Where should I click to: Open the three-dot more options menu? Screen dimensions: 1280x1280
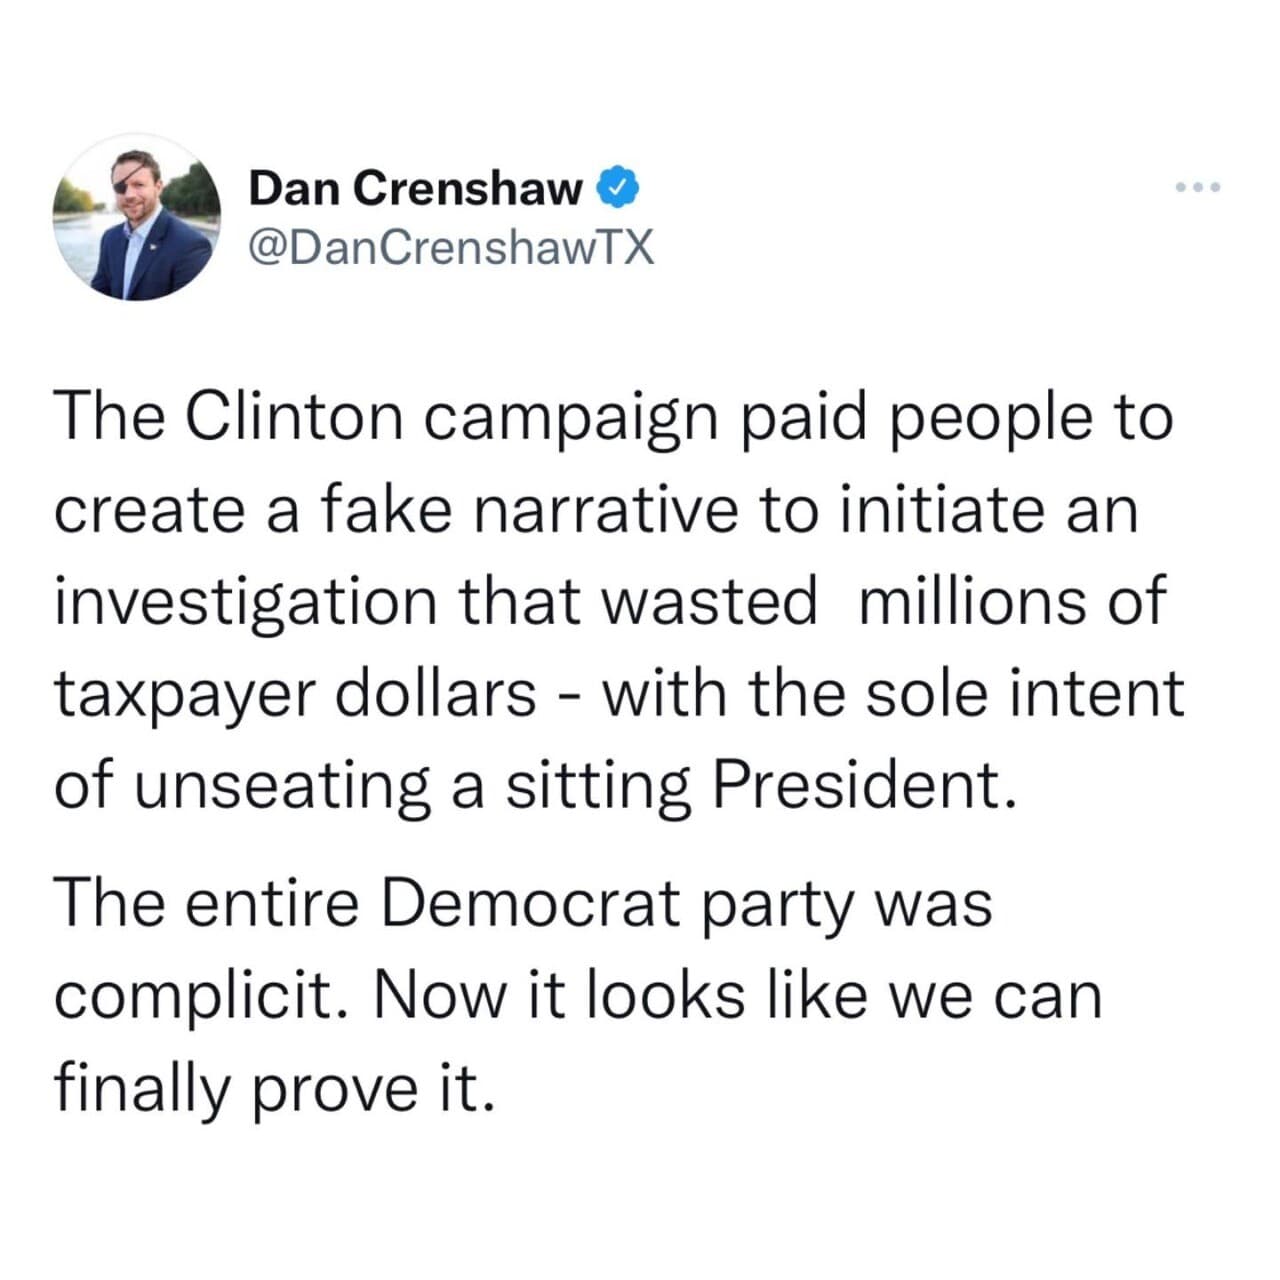point(1198,188)
